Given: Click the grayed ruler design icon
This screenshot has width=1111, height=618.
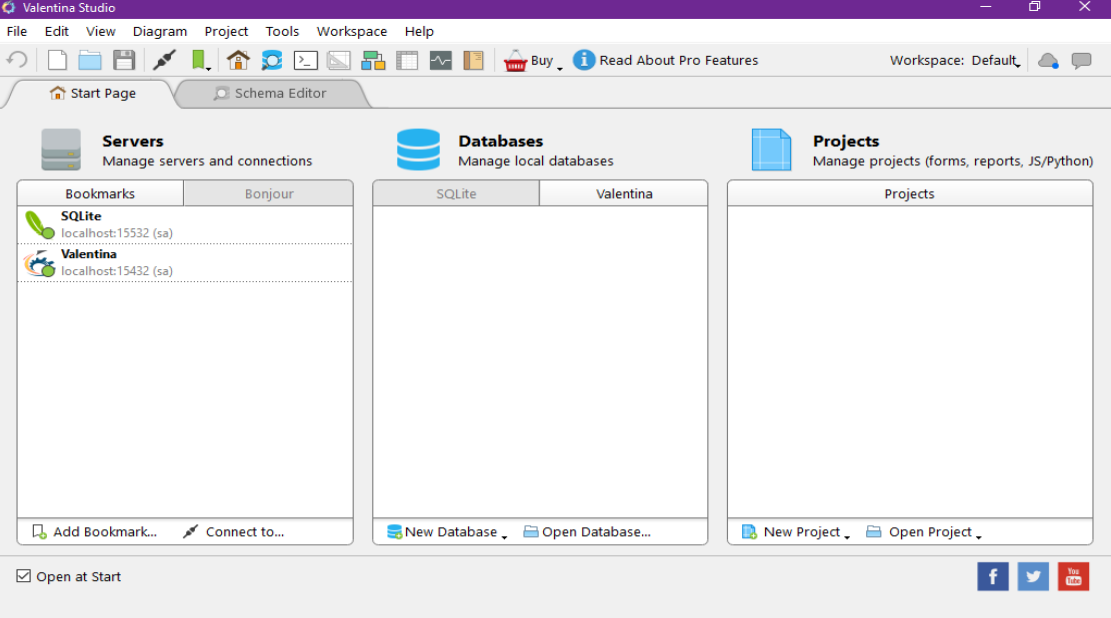Looking at the screenshot, I should click(x=339, y=60).
